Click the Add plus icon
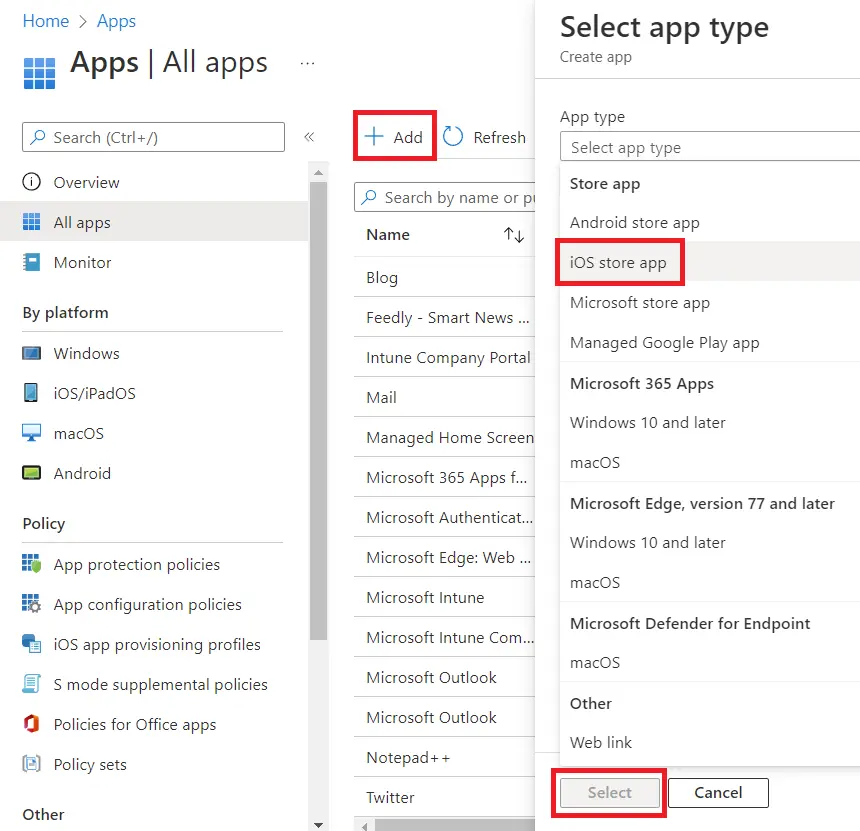Image resolution: width=860 pixels, height=831 pixels. click(x=375, y=137)
